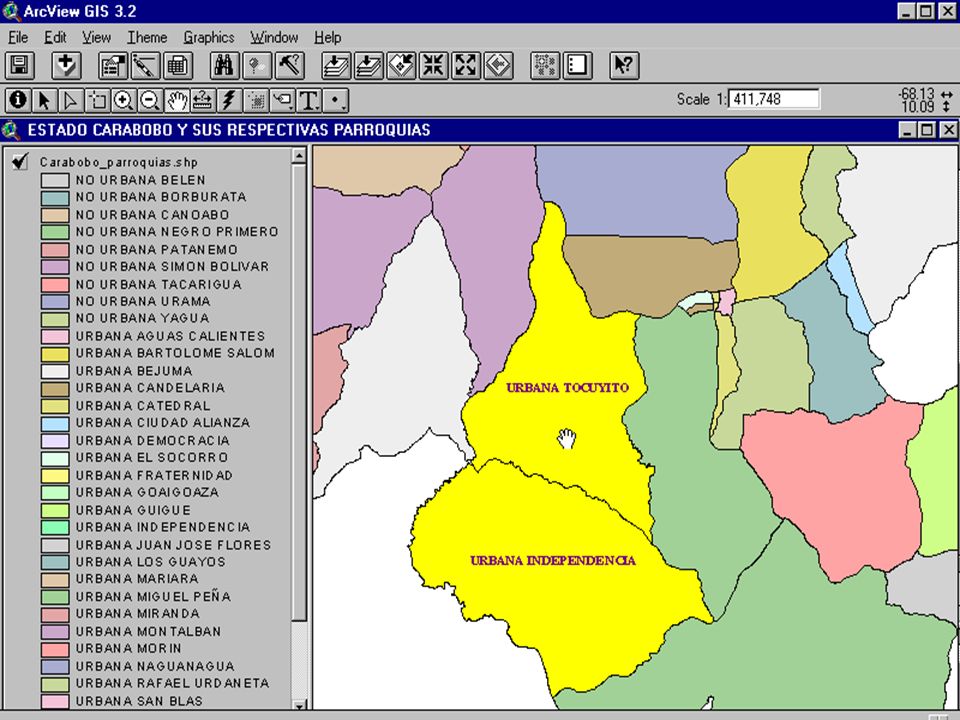Click the NO URBANA TACARIGUA color swatch
The image size is (960, 720).
pyautogui.click(x=54, y=285)
